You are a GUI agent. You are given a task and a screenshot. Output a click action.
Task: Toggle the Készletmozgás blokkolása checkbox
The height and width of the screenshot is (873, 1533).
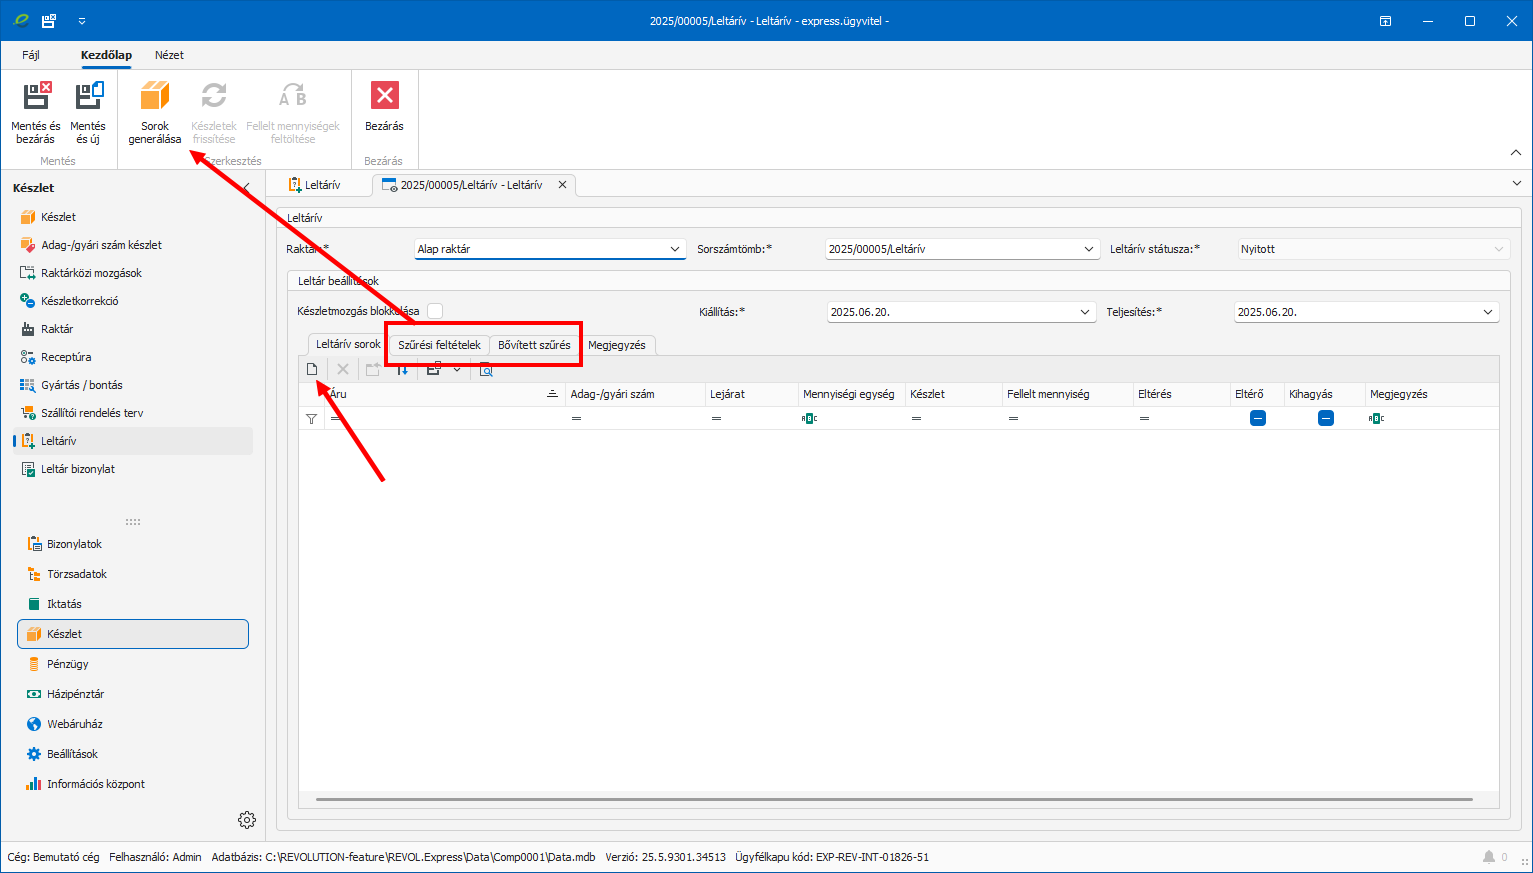pos(435,312)
